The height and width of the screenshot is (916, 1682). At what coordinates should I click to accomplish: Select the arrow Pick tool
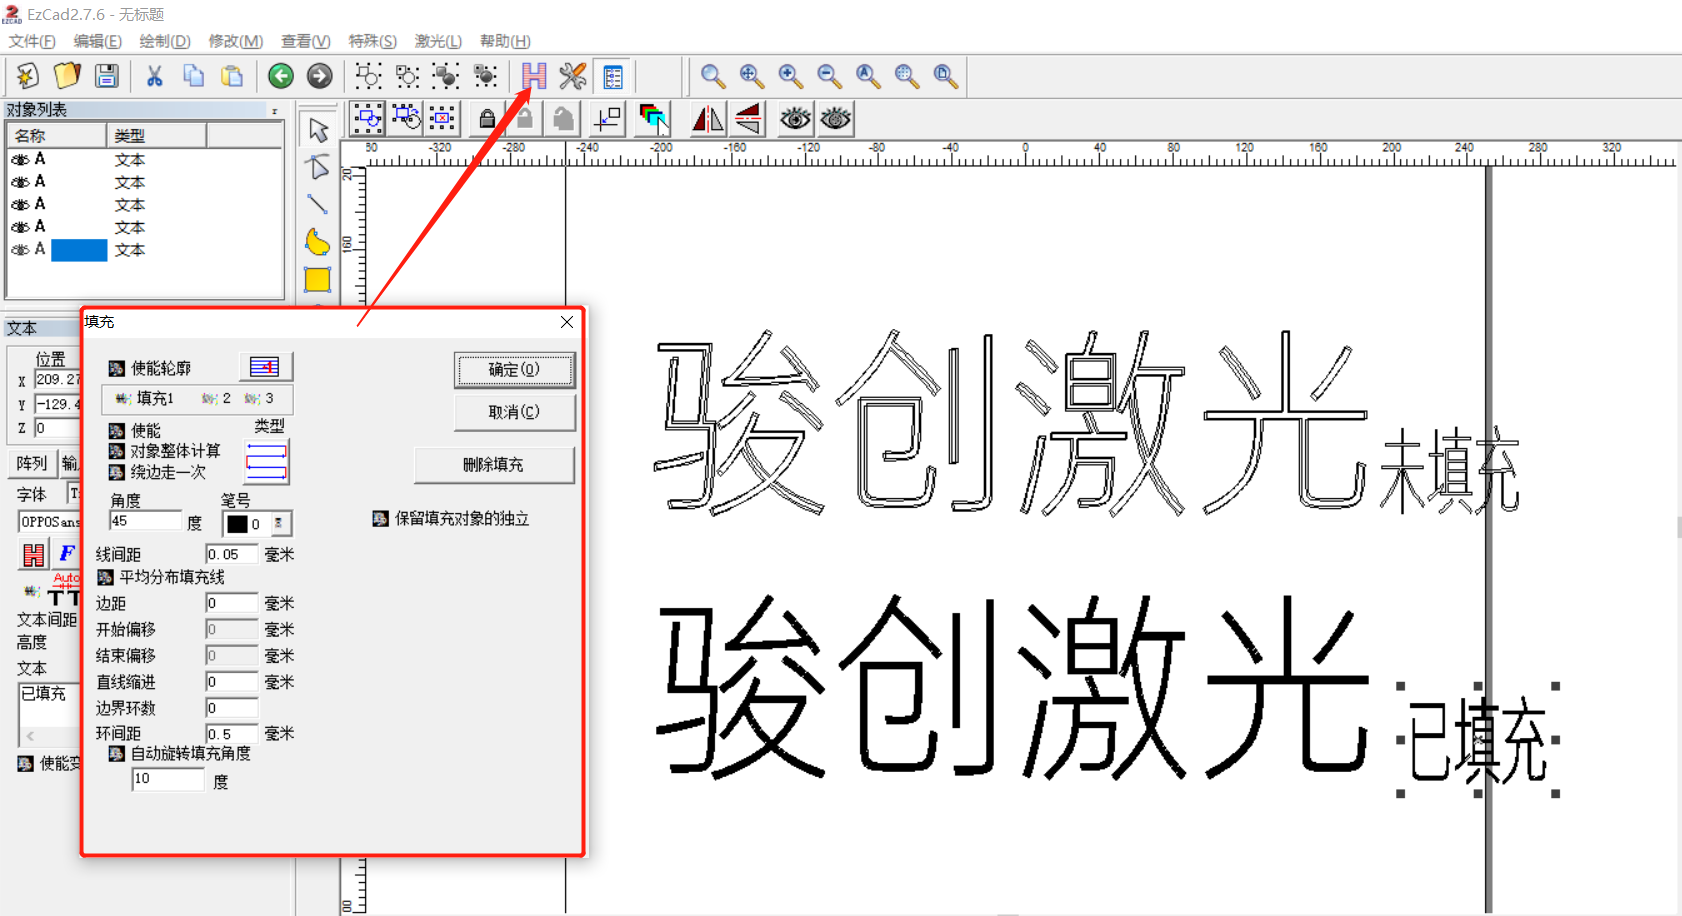pyautogui.click(x=318, y=130)
